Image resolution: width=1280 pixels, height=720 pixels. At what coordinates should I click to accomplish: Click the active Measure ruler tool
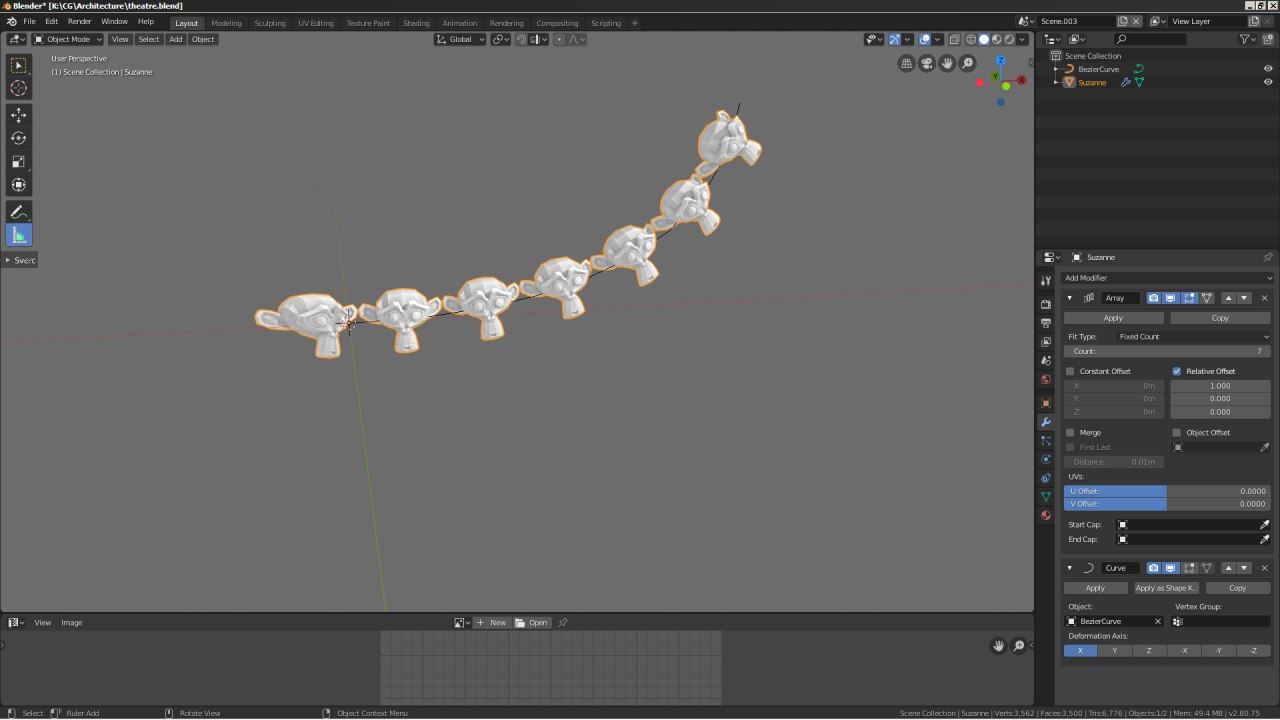[19, 235]
